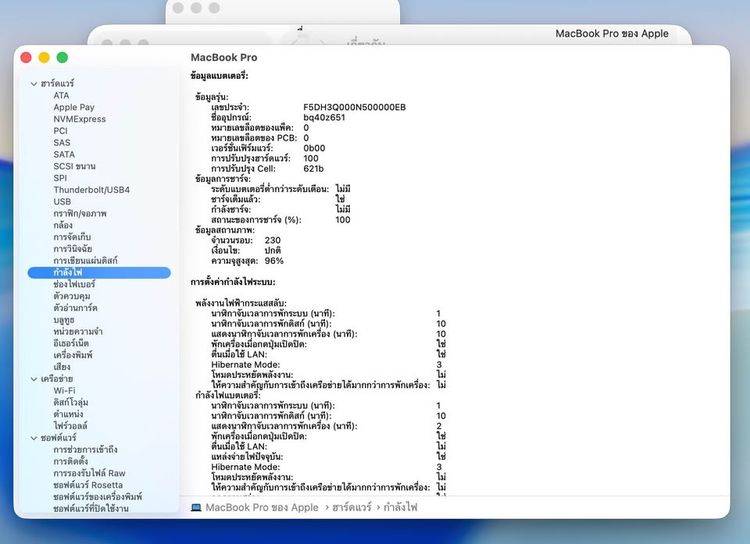The width and height of the screenshot is (750, 544).
Task: Open กราฟิก/จอภาพ in the sidebar
Action: 80,213
